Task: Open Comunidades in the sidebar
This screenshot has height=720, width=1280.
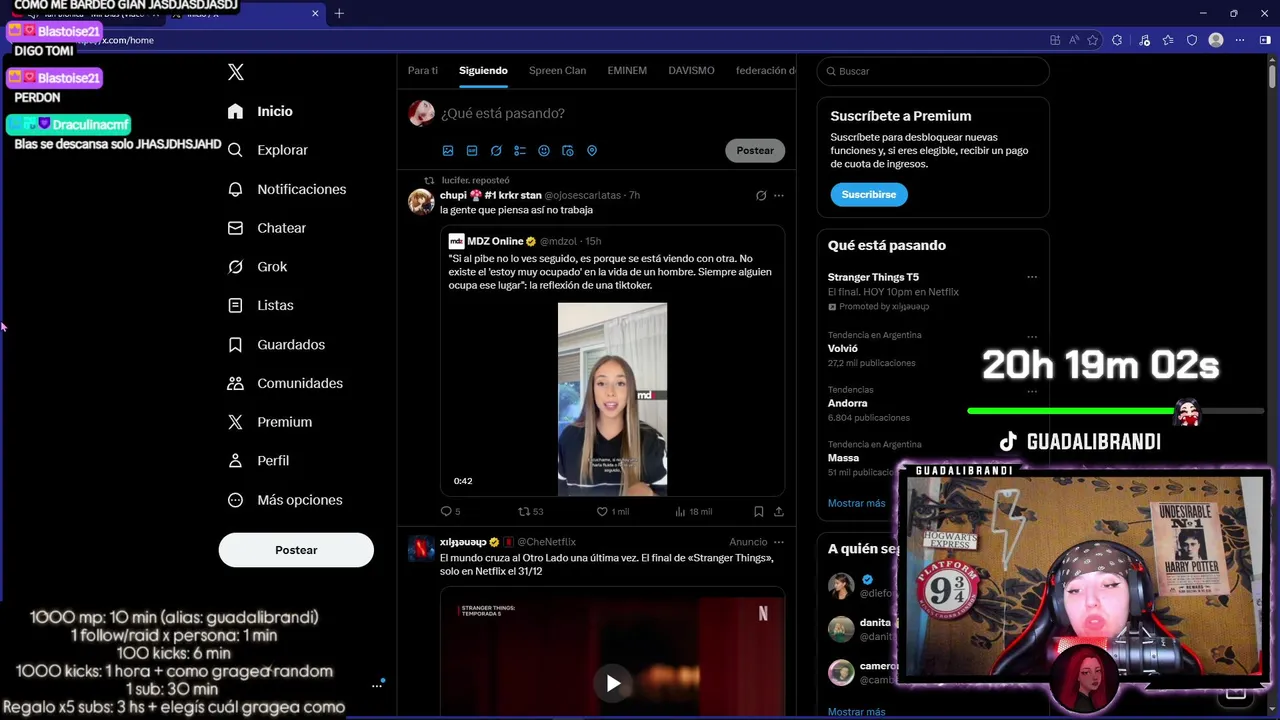Action: tap(286, 383)
